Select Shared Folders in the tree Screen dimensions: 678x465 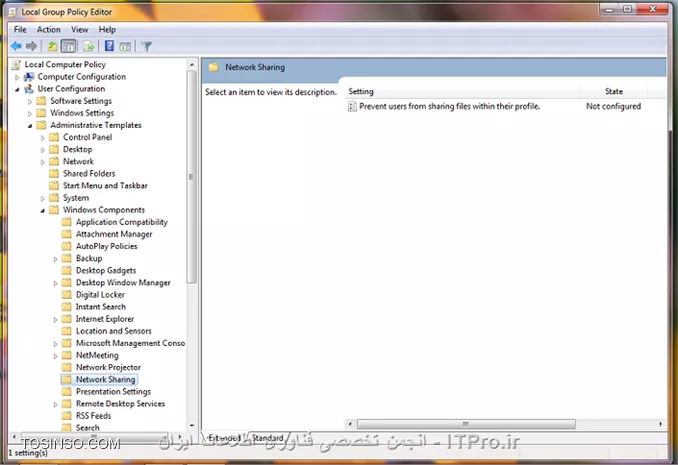[x=89, y=173]
